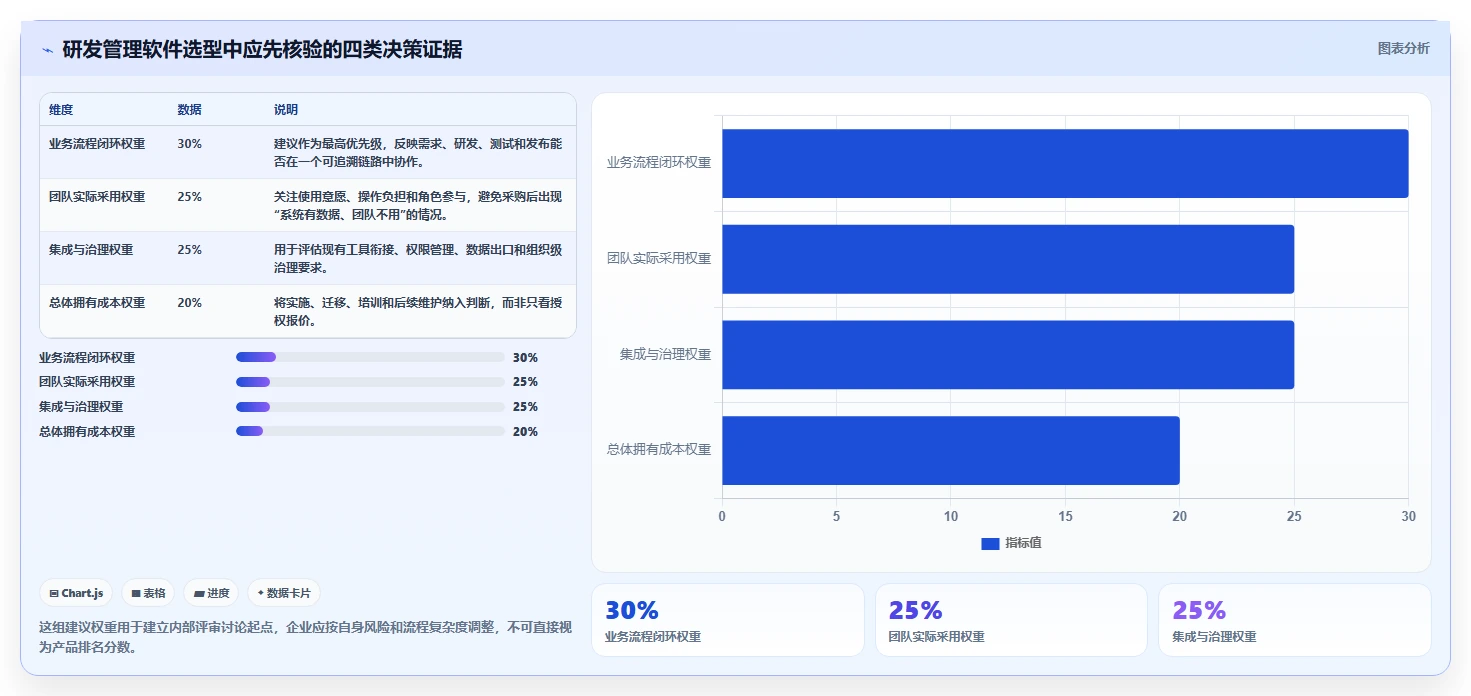The width and height of the screenshot is (1471, 696).
Task: Click the 25% table value for 集成与治理权重
Action: [x=189, y=250]
